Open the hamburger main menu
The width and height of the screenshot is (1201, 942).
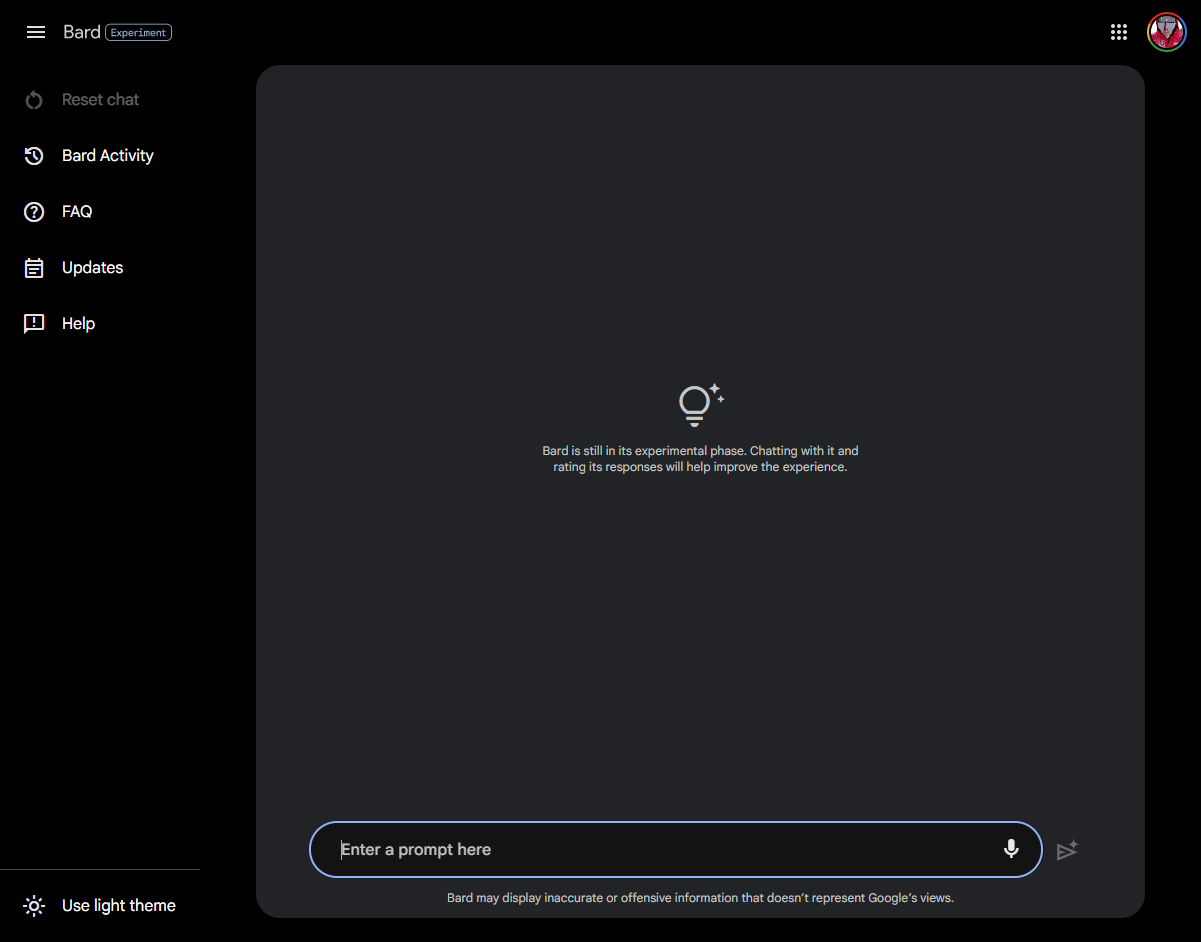(36, 32)
